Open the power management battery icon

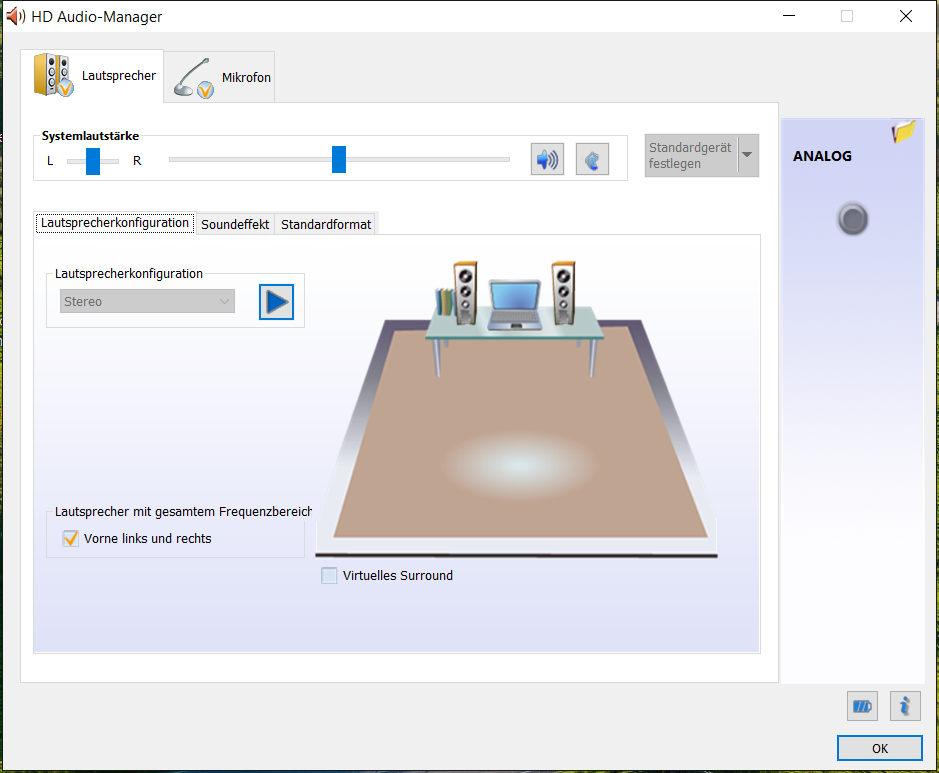tap(862, 707)
